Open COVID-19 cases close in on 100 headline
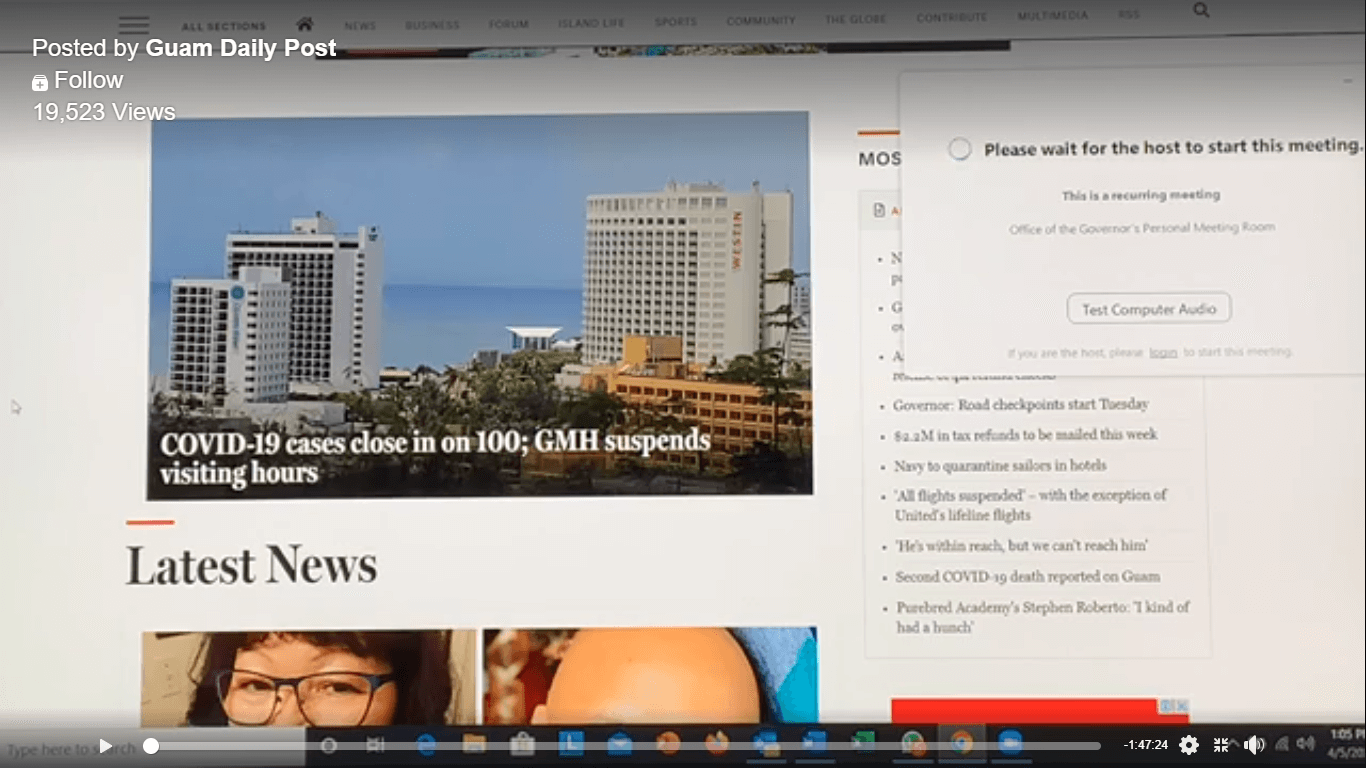 point(435,456)
